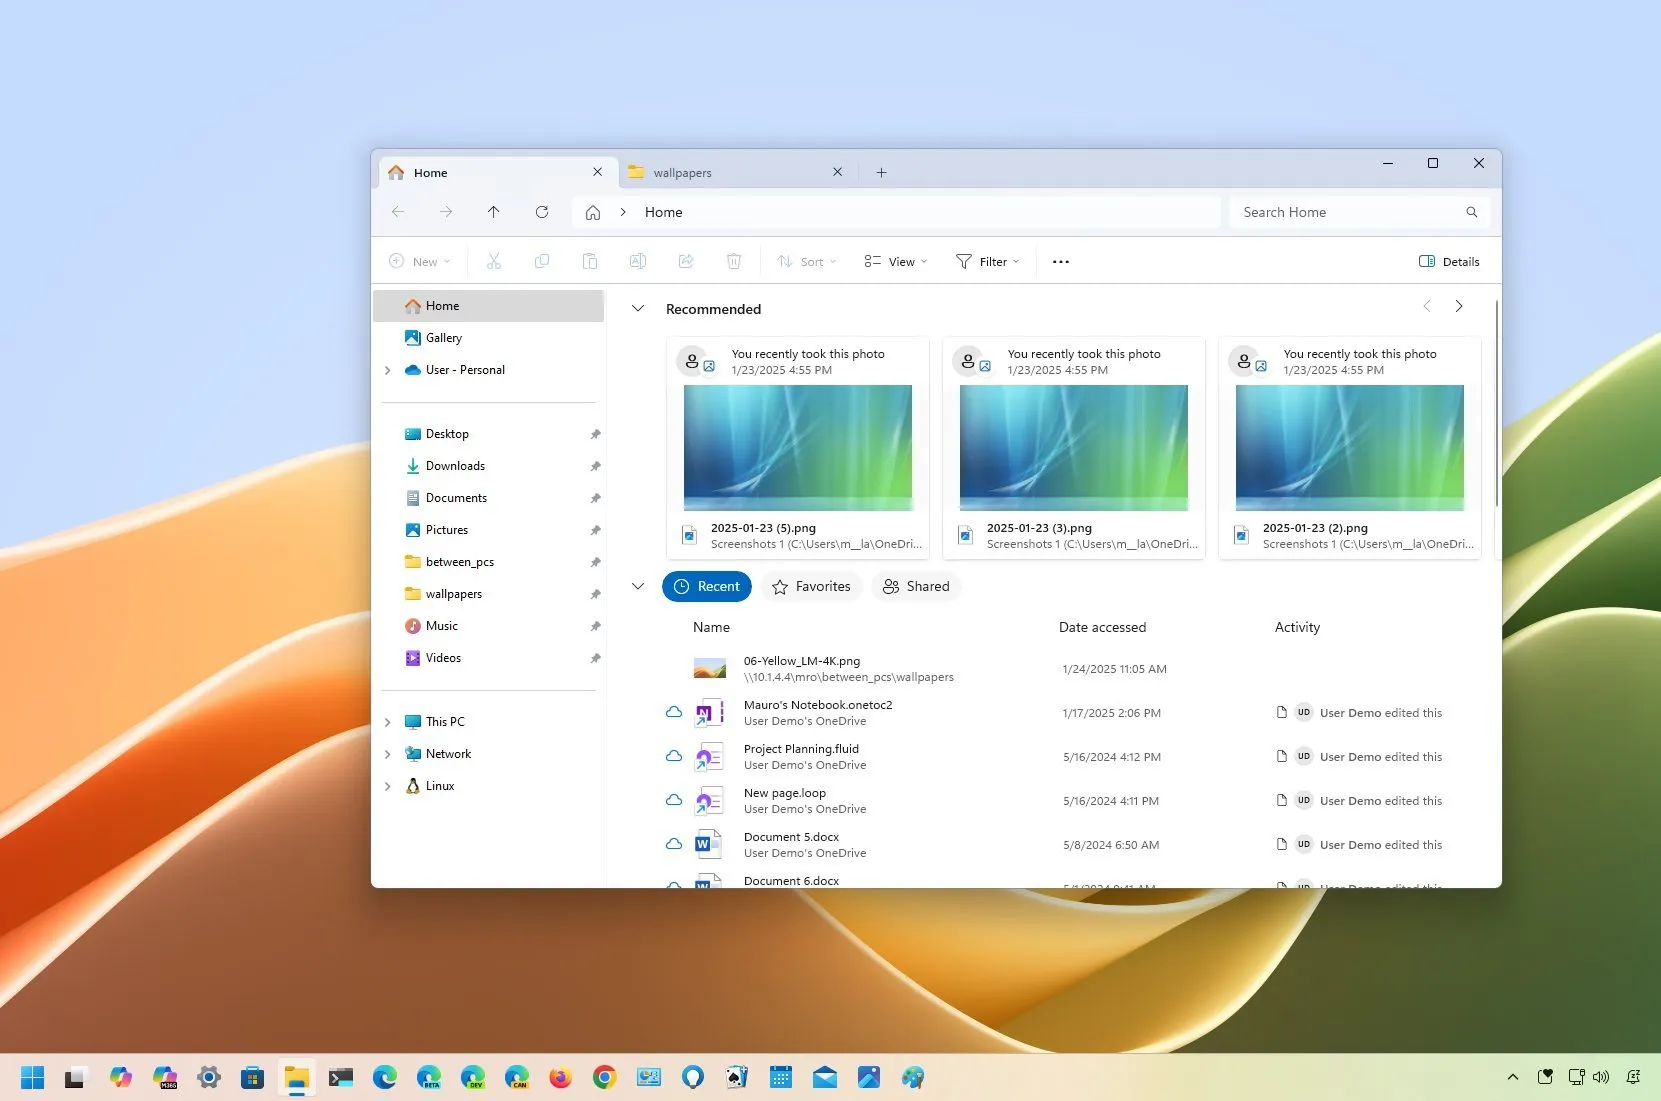Open the Filter dropdown

point(988,261)
